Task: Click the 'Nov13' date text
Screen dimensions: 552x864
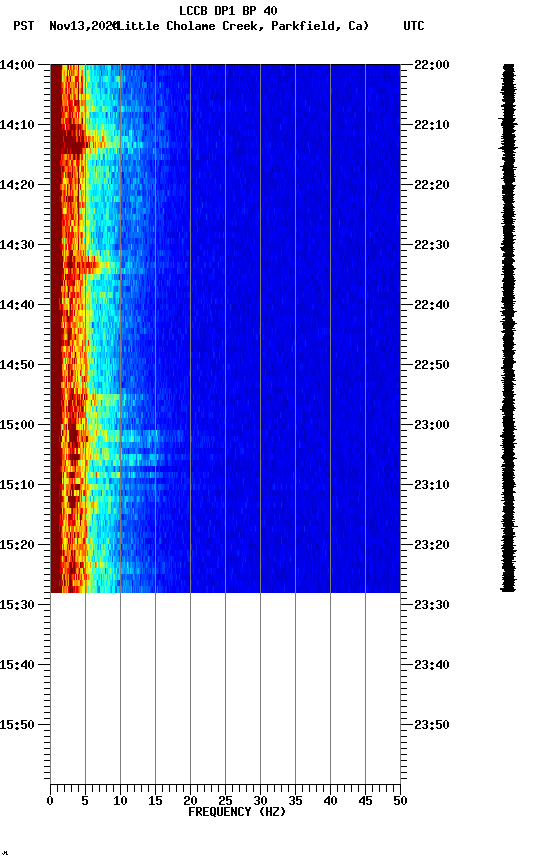Action: coord(66,26)
